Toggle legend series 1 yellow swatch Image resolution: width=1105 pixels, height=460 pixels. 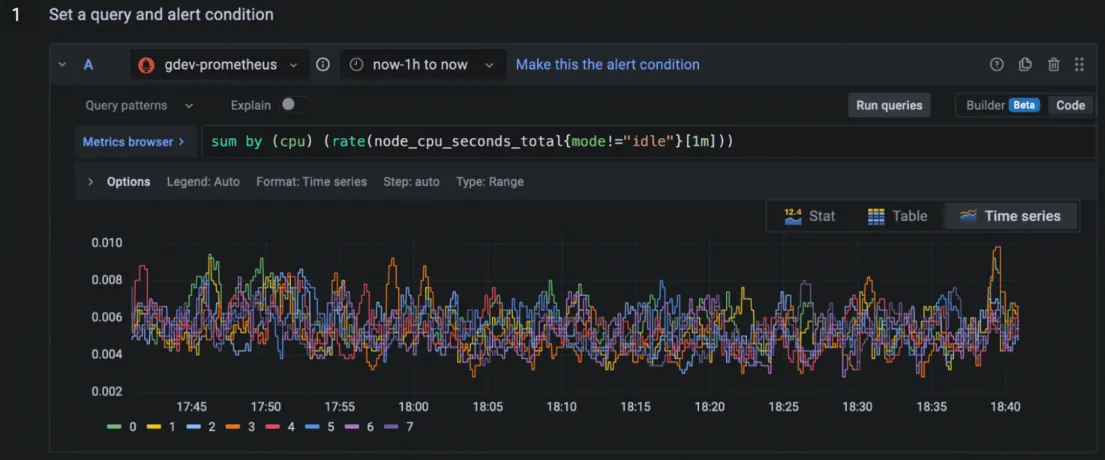pos(154,427)
